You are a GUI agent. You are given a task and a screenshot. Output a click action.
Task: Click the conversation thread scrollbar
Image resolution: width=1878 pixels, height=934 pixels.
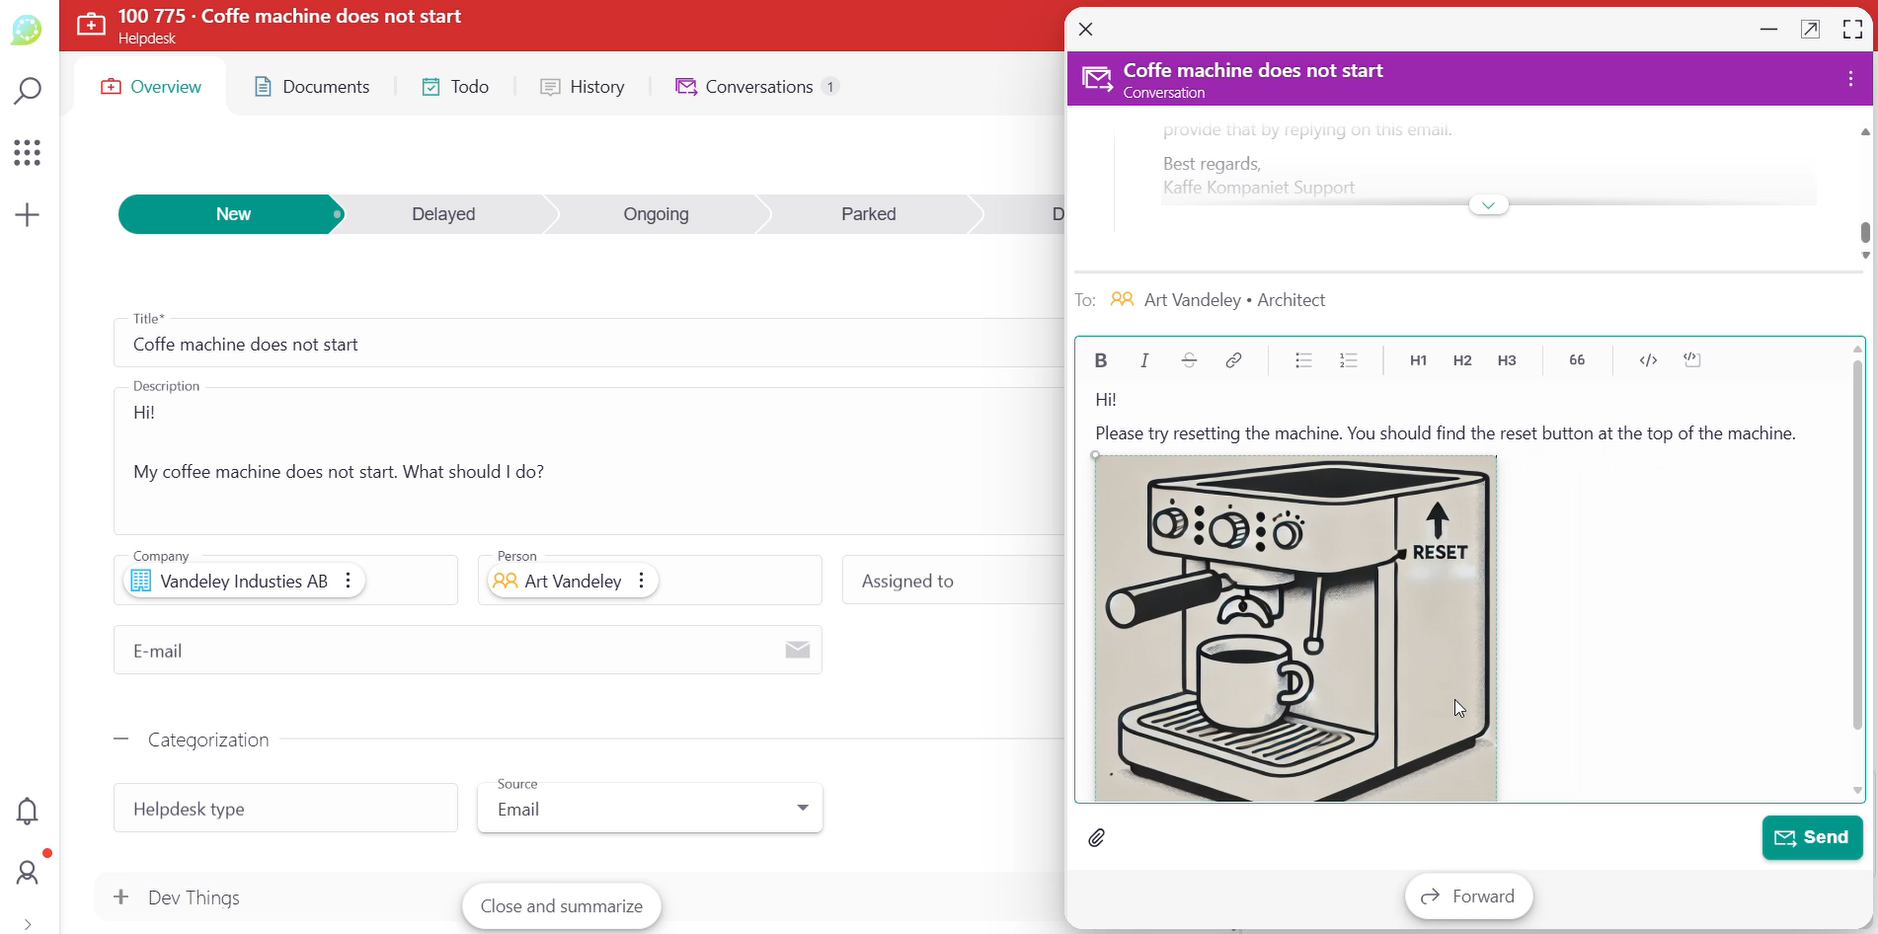(1865, 232)
